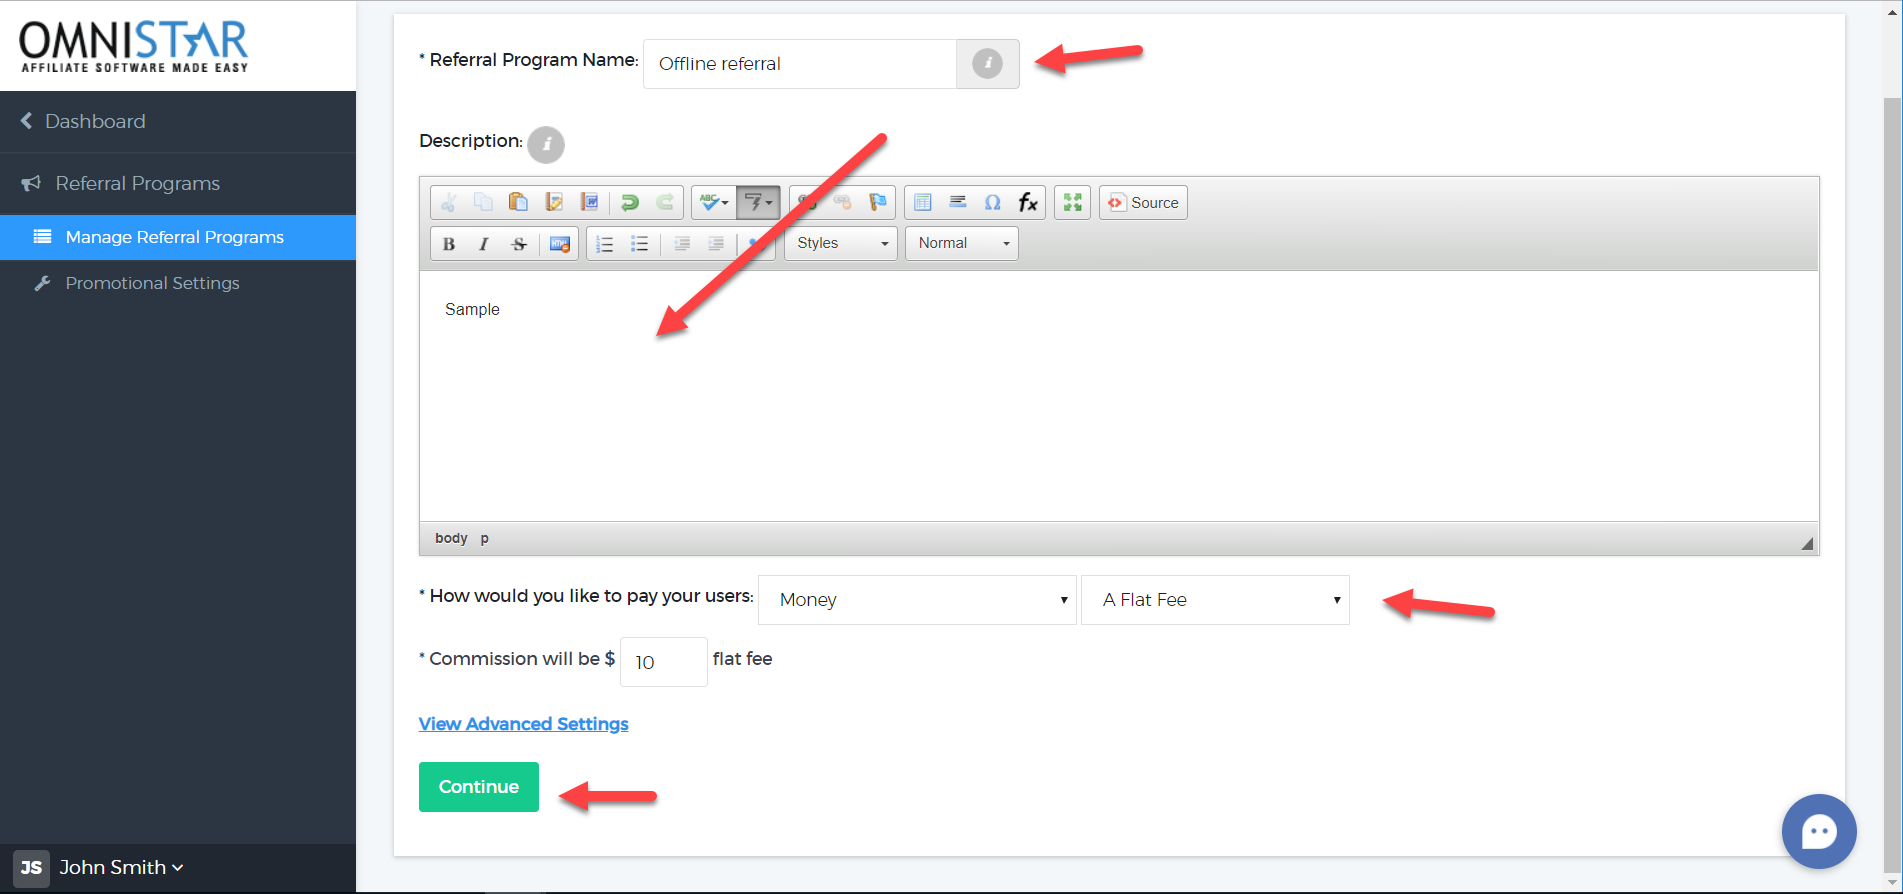Click the megaphone icon beside Referral Programs
This screenshot has height=894, width=1903.
coord(31,184)
